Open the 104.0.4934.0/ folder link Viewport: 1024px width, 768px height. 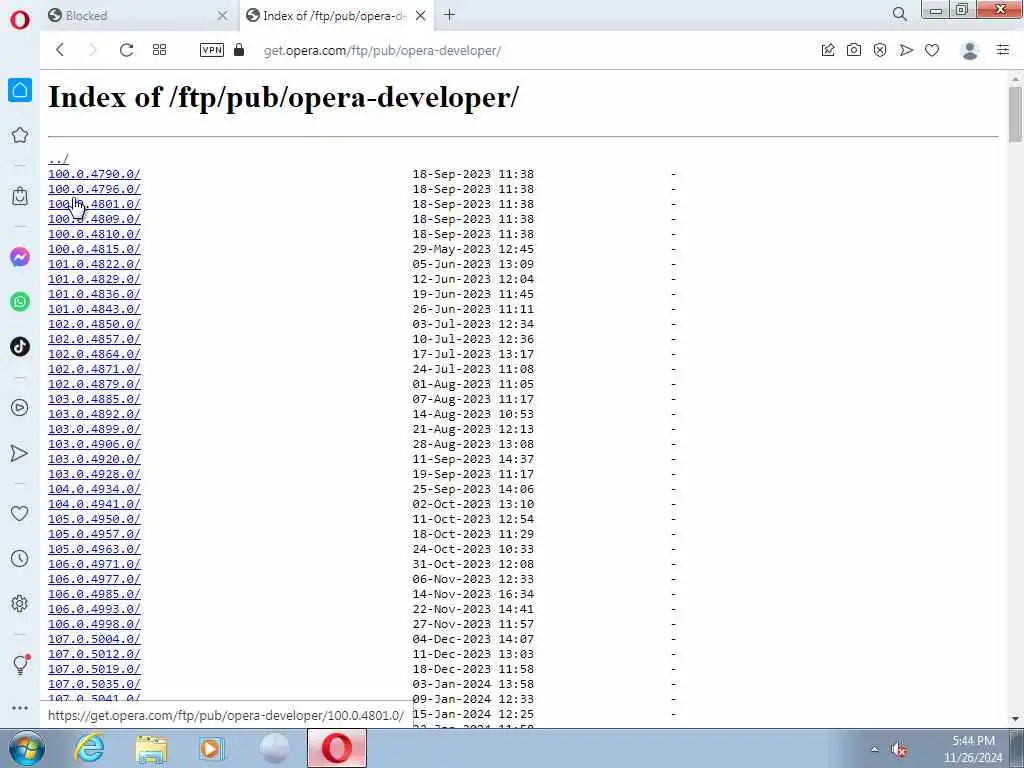click(94, 489)
